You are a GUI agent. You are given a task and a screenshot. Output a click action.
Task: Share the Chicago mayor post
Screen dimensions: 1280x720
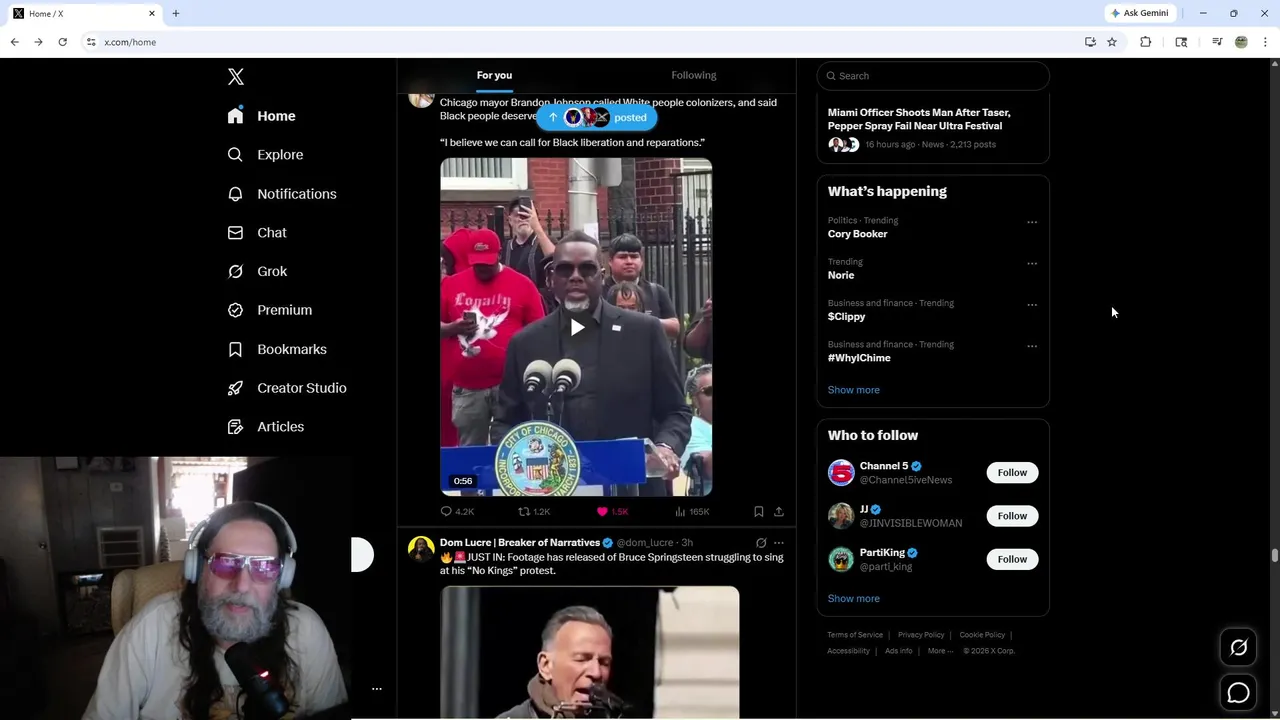tap(779, 511)
